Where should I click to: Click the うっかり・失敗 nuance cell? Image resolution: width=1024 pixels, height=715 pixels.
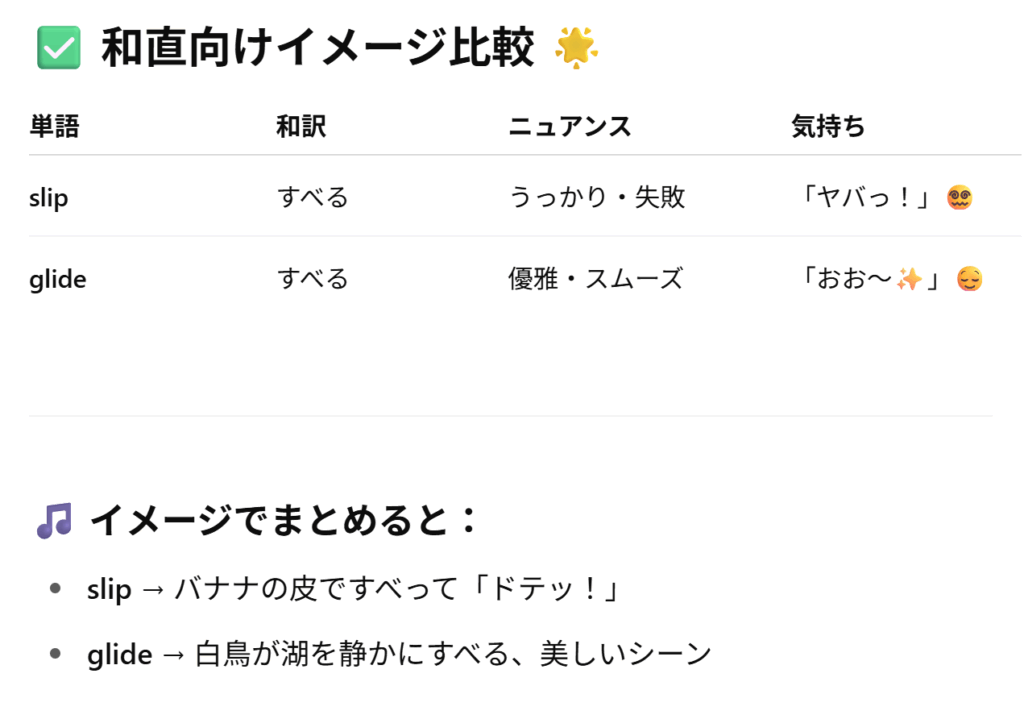click(x=597, y=197)
